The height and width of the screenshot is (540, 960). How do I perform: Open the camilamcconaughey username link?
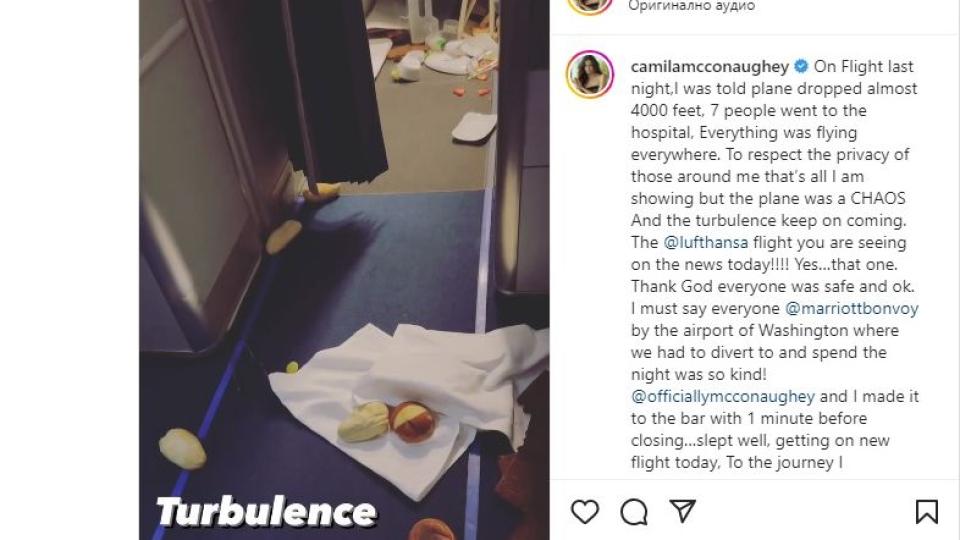pos(710,66)
